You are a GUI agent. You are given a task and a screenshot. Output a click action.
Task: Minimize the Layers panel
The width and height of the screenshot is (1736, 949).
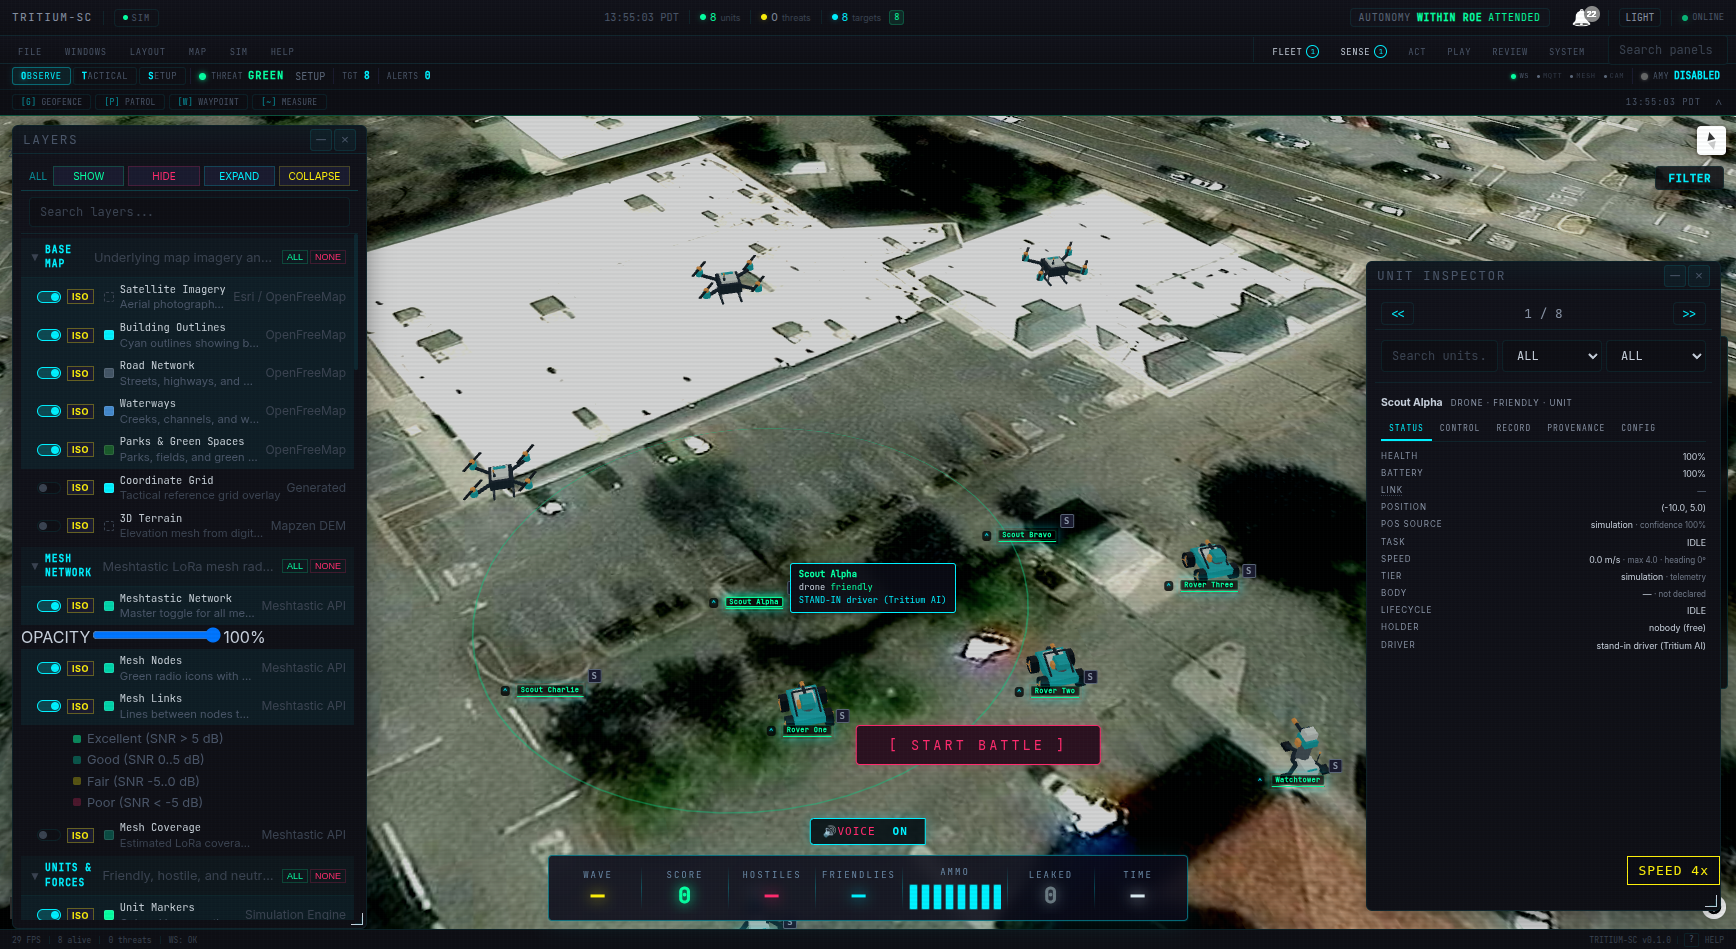[x=320, y=140]
